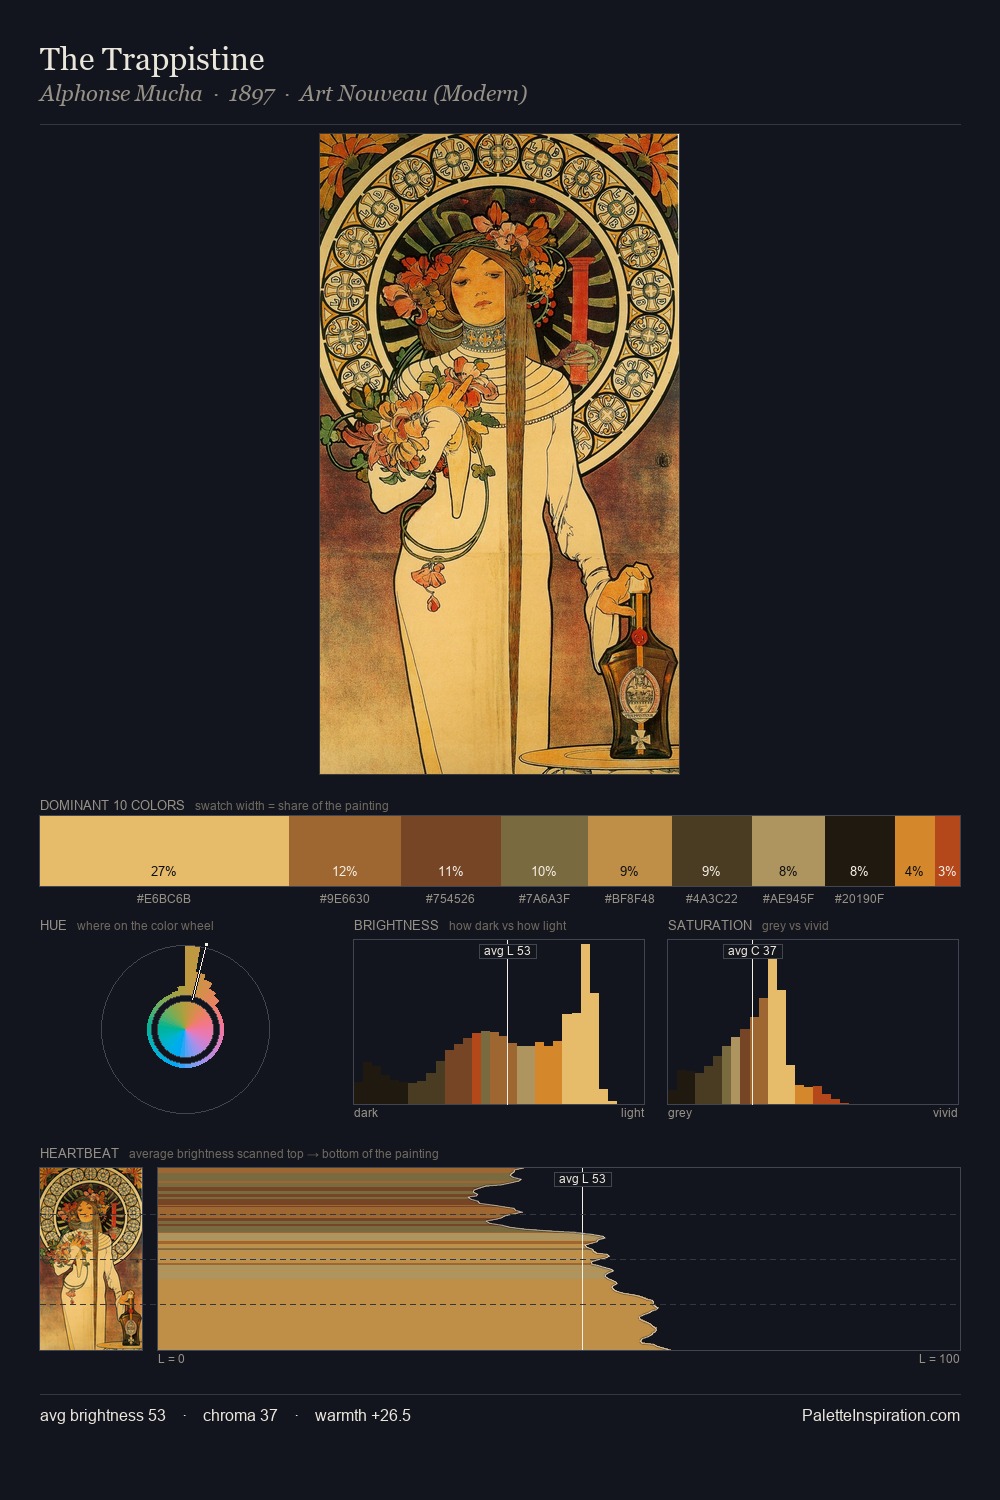Click "swatch width = share of the painting"
Screen dimensions: 1000x1500
pos(292,806)
